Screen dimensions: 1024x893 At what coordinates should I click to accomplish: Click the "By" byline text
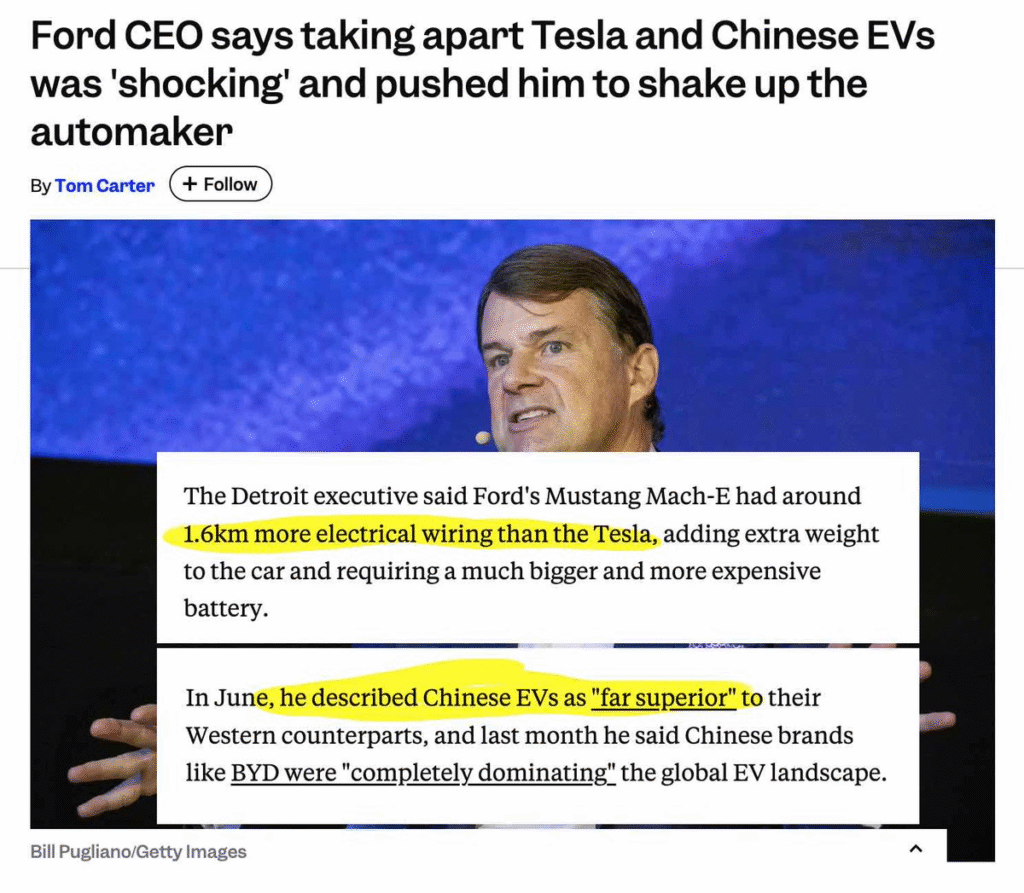[39, 185]
